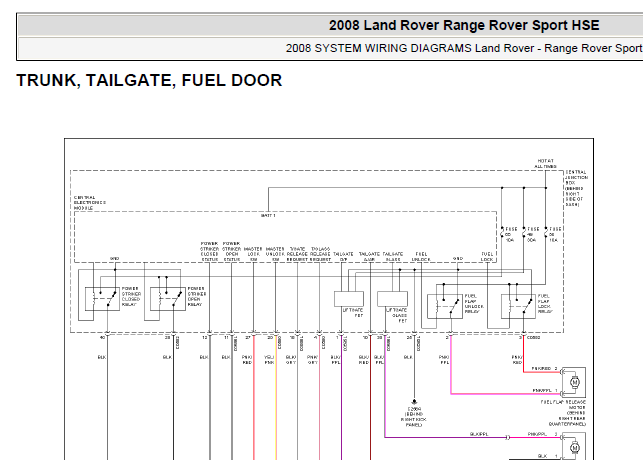Image resolution: width=643 pixels, height=460 pixels.
Task: Click the "2008 Land Rover Range Rover Sport HSE" title
Action: (464, 25)
